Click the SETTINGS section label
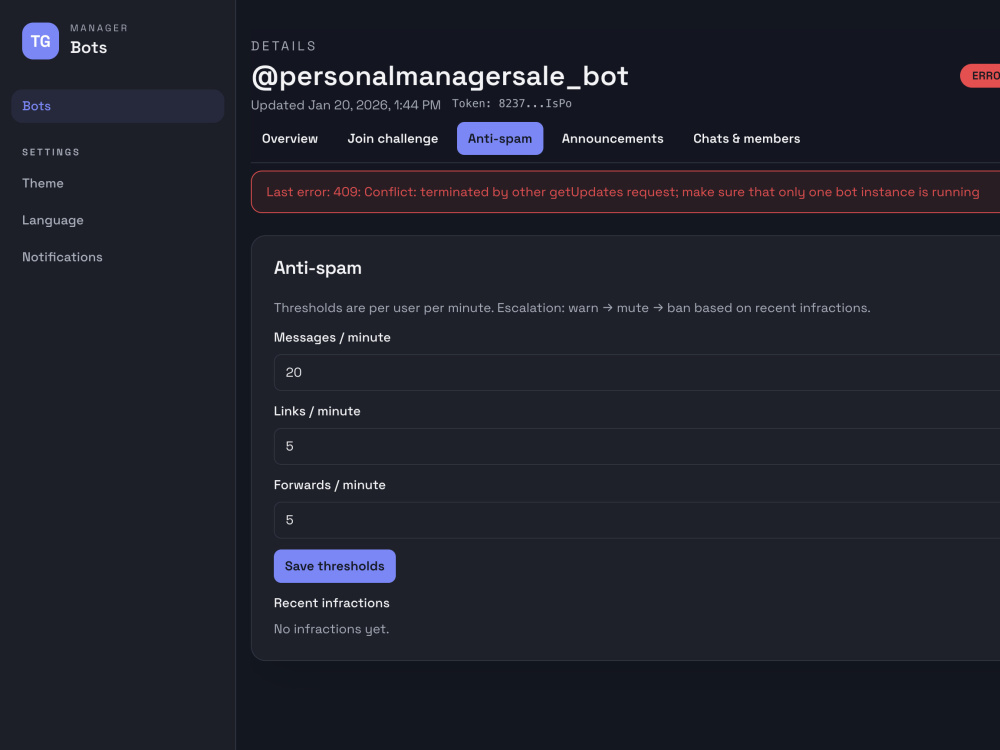The width and height of the screenshot is (1000, 750). click(51, 152)
